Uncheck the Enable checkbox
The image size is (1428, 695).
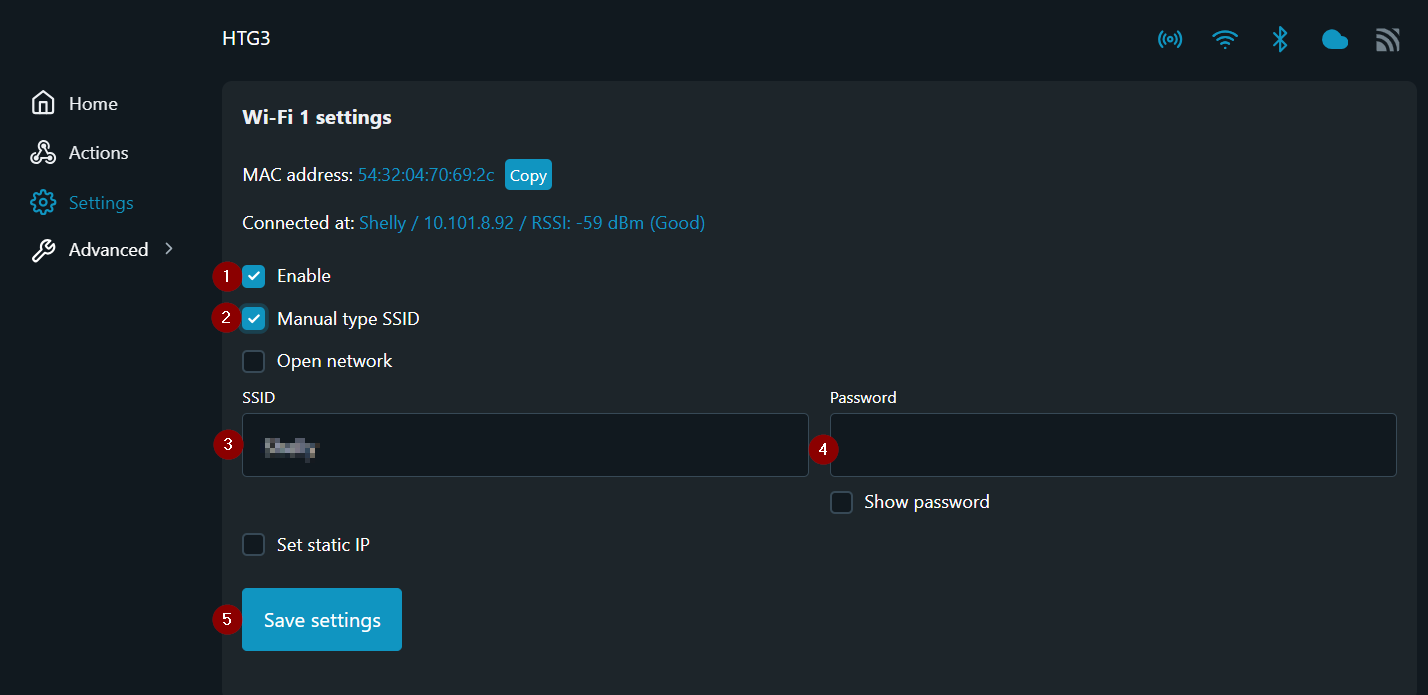254,276
